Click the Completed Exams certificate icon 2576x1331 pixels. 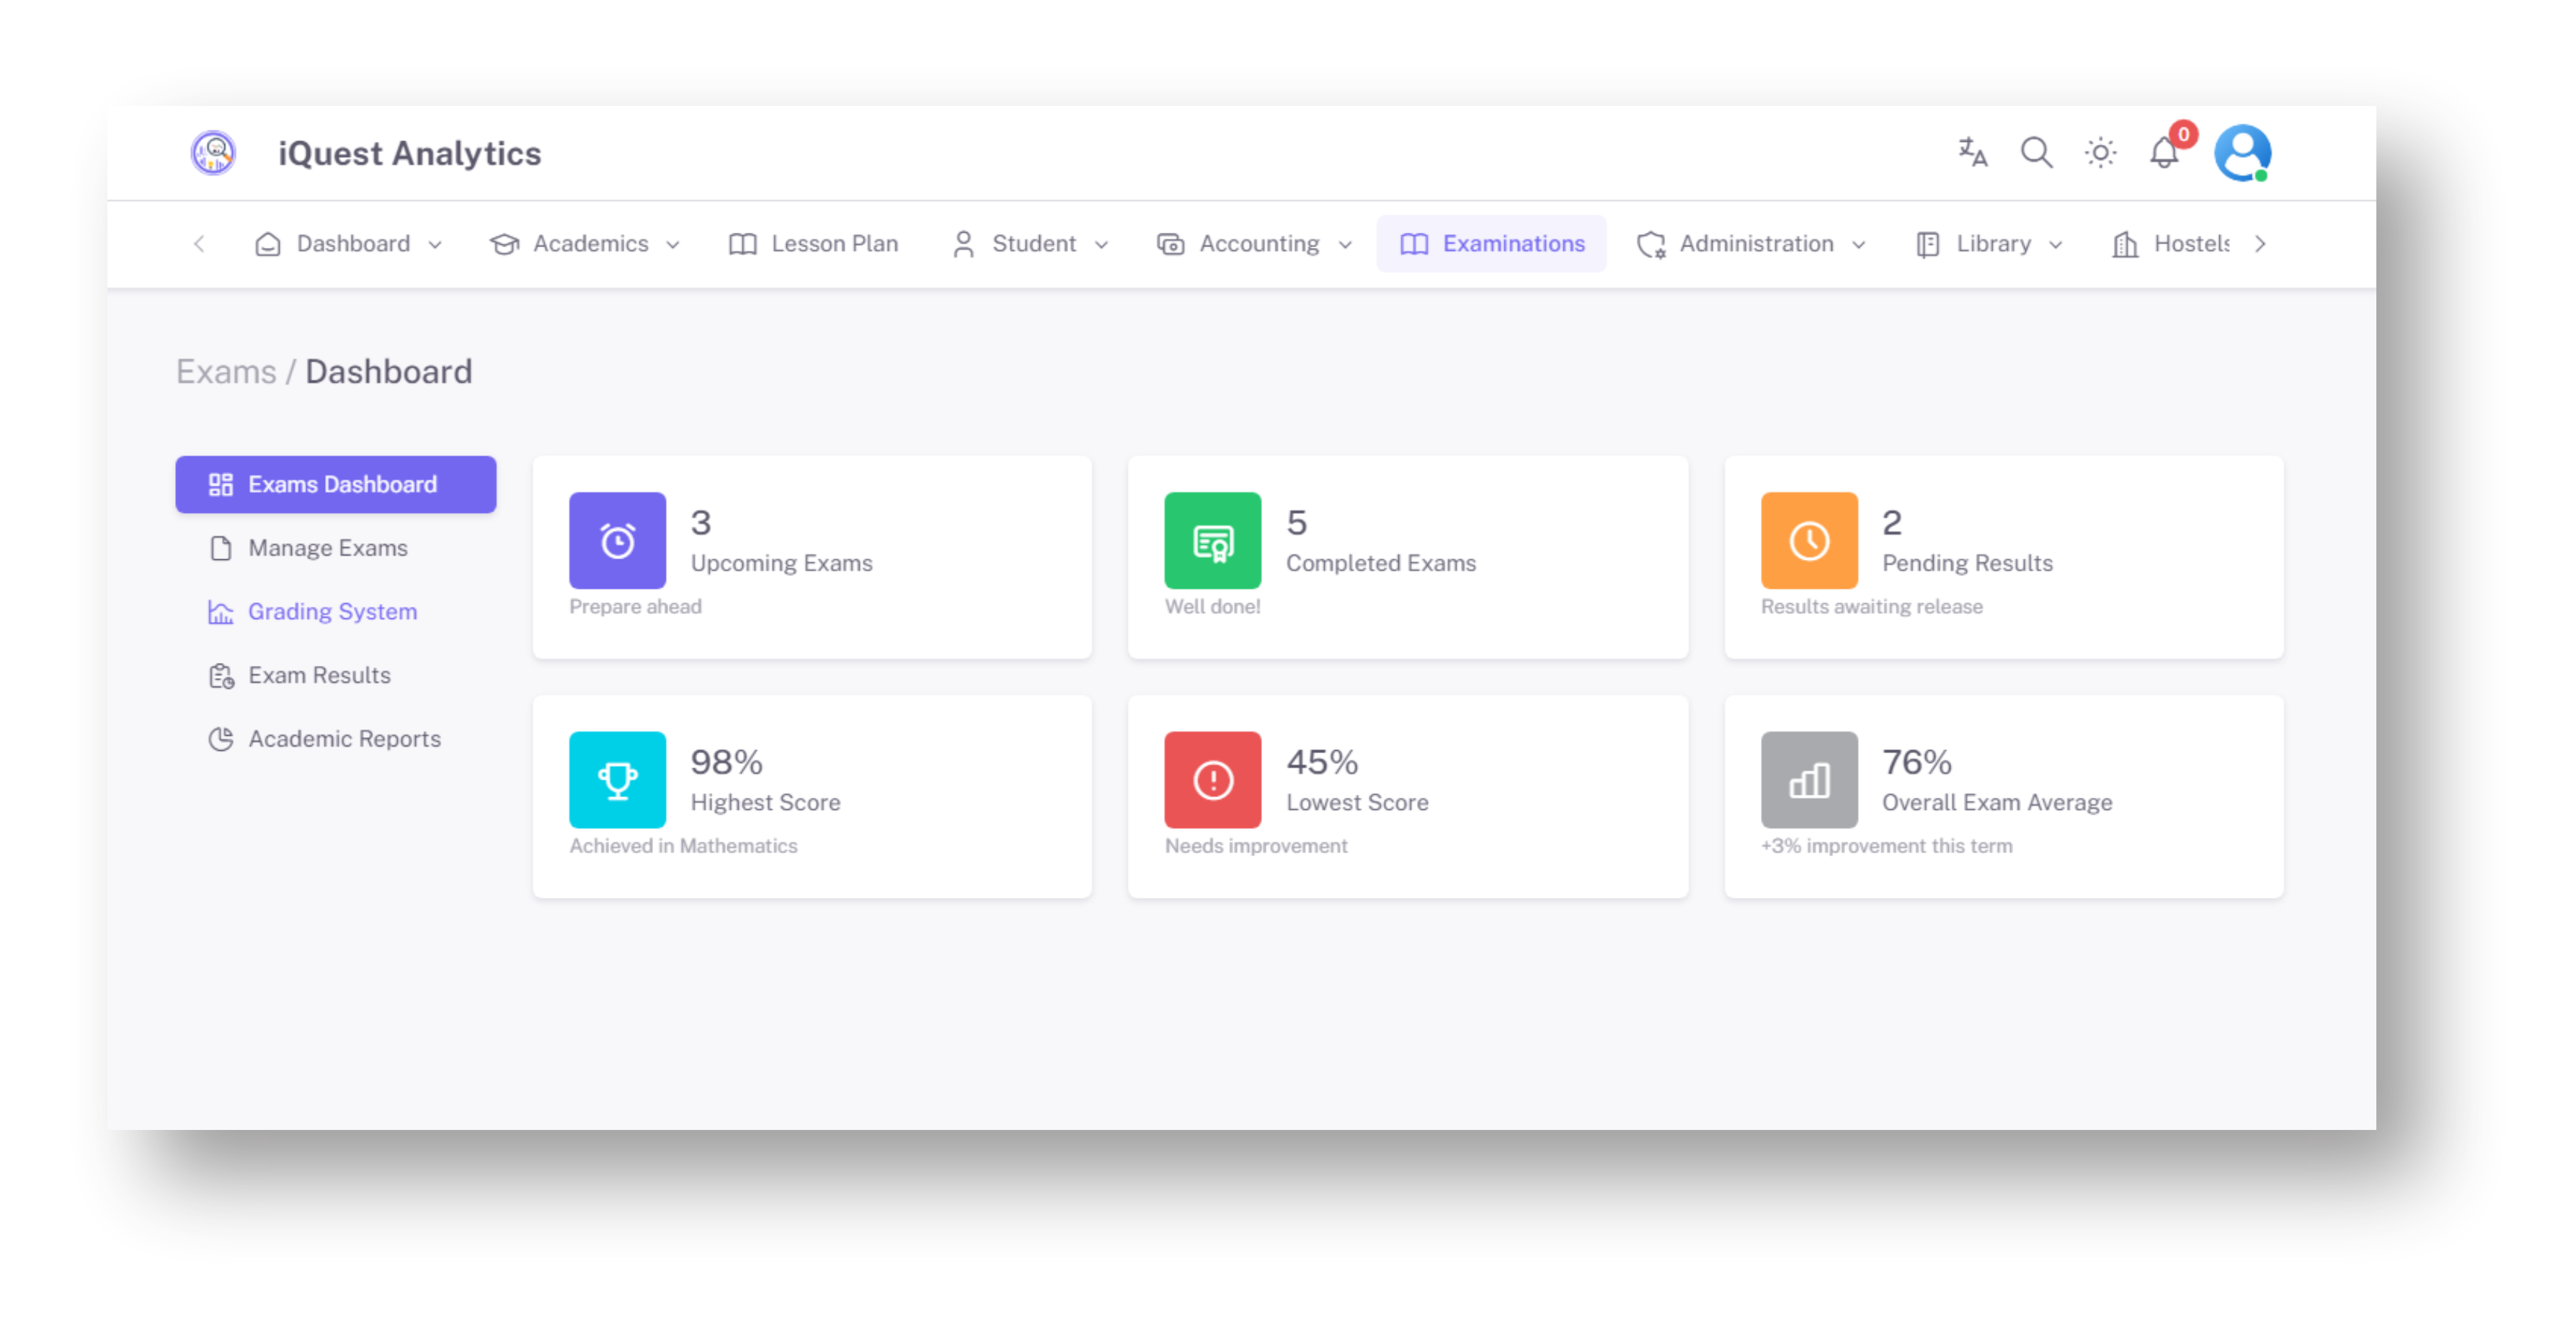click(1212, 540)
